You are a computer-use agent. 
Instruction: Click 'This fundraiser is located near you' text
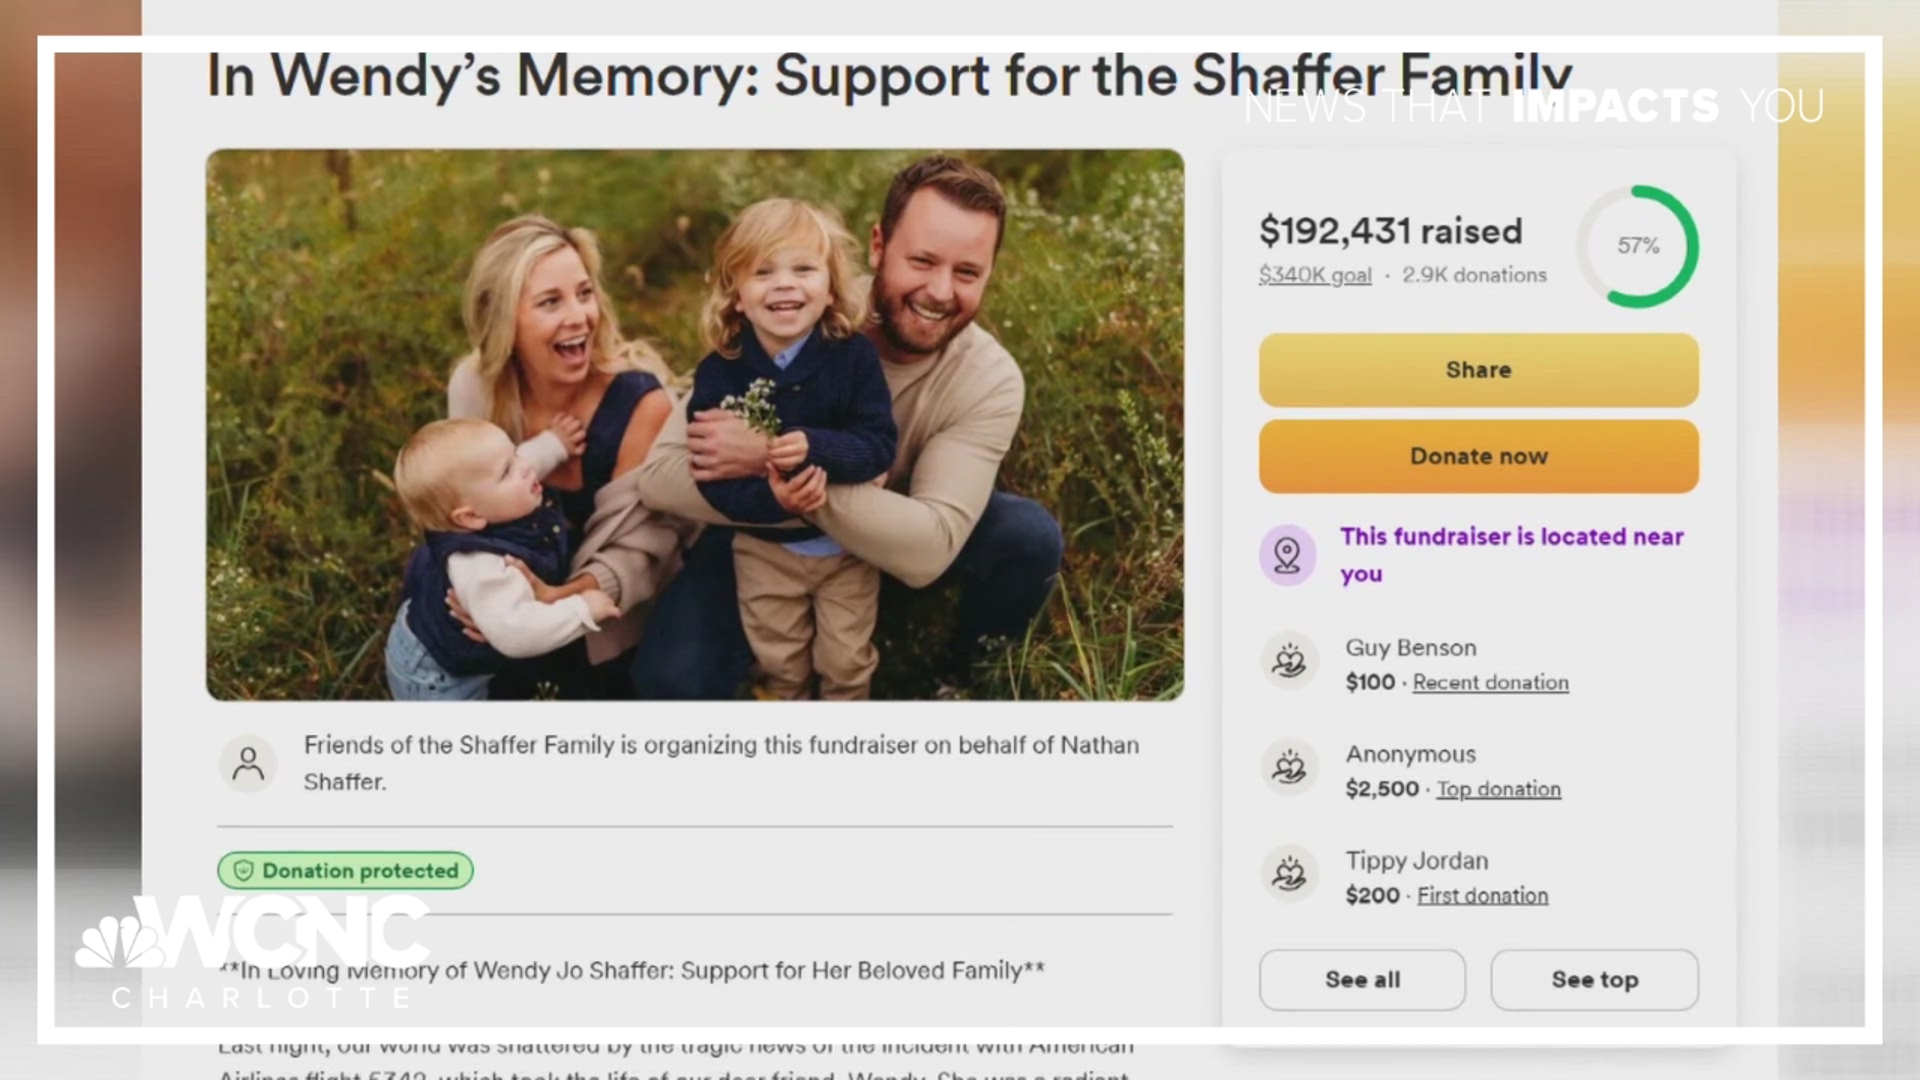point(1512,555)
